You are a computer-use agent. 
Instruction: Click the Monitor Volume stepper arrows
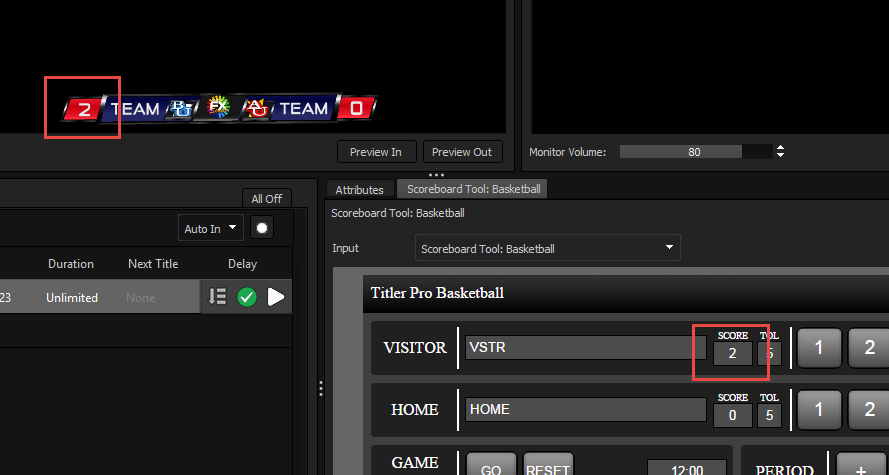pyautogui.click(x=781, y=152)
